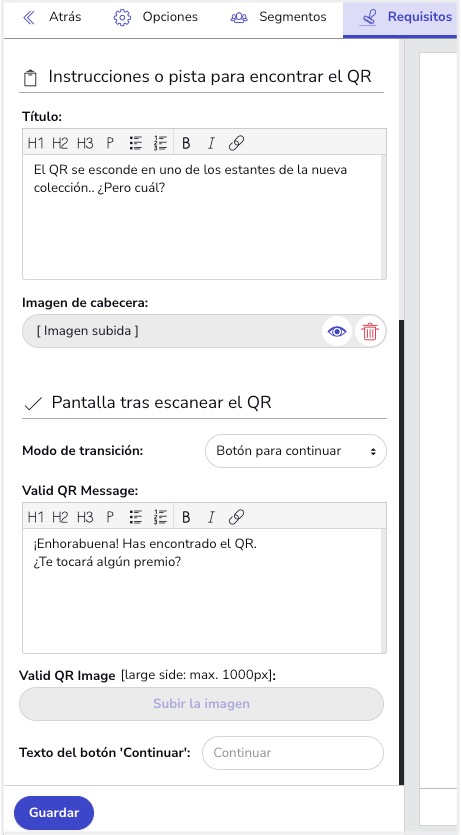Insert bulleted list in Título editor
The height and width of the screenshot is (835, 461).
(136, 143)
